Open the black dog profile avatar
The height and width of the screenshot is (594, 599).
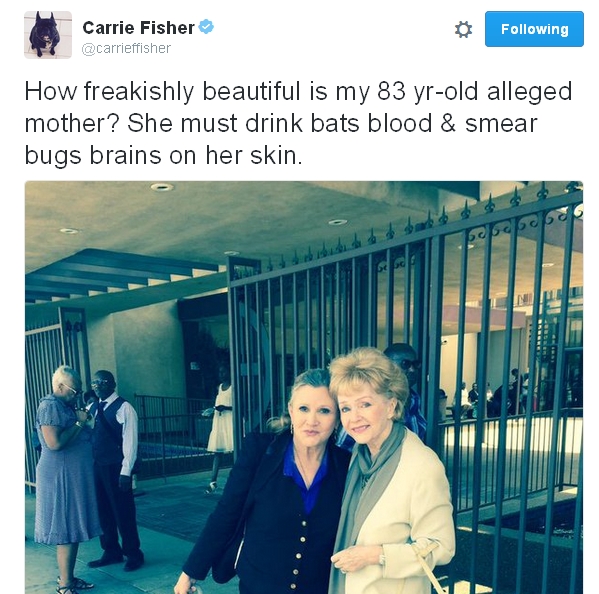tap(48, 35)
